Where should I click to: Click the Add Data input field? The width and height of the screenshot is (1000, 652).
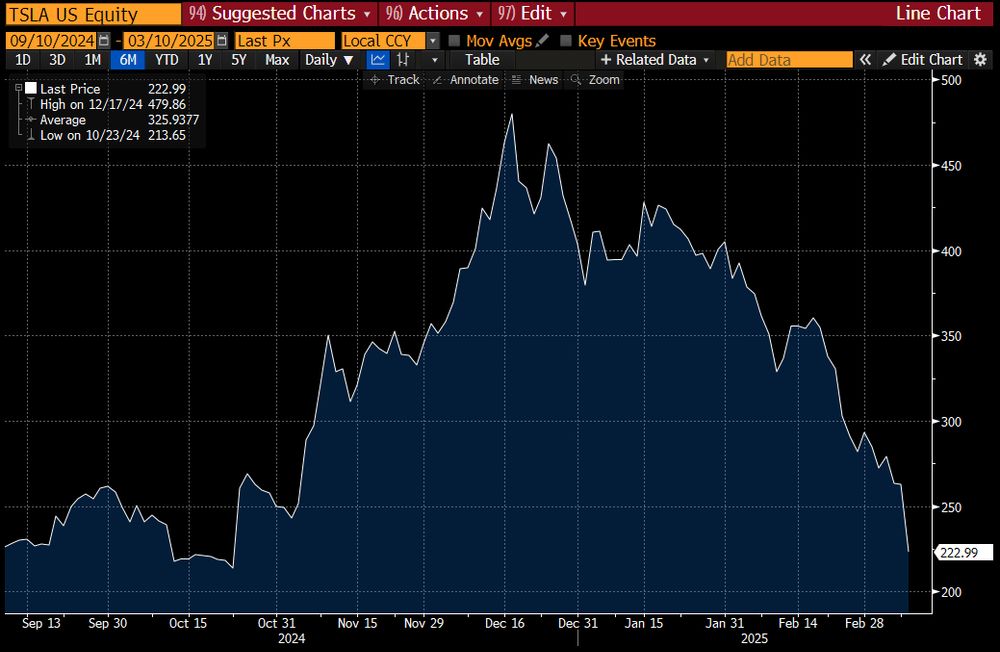(x=790, y=60)
